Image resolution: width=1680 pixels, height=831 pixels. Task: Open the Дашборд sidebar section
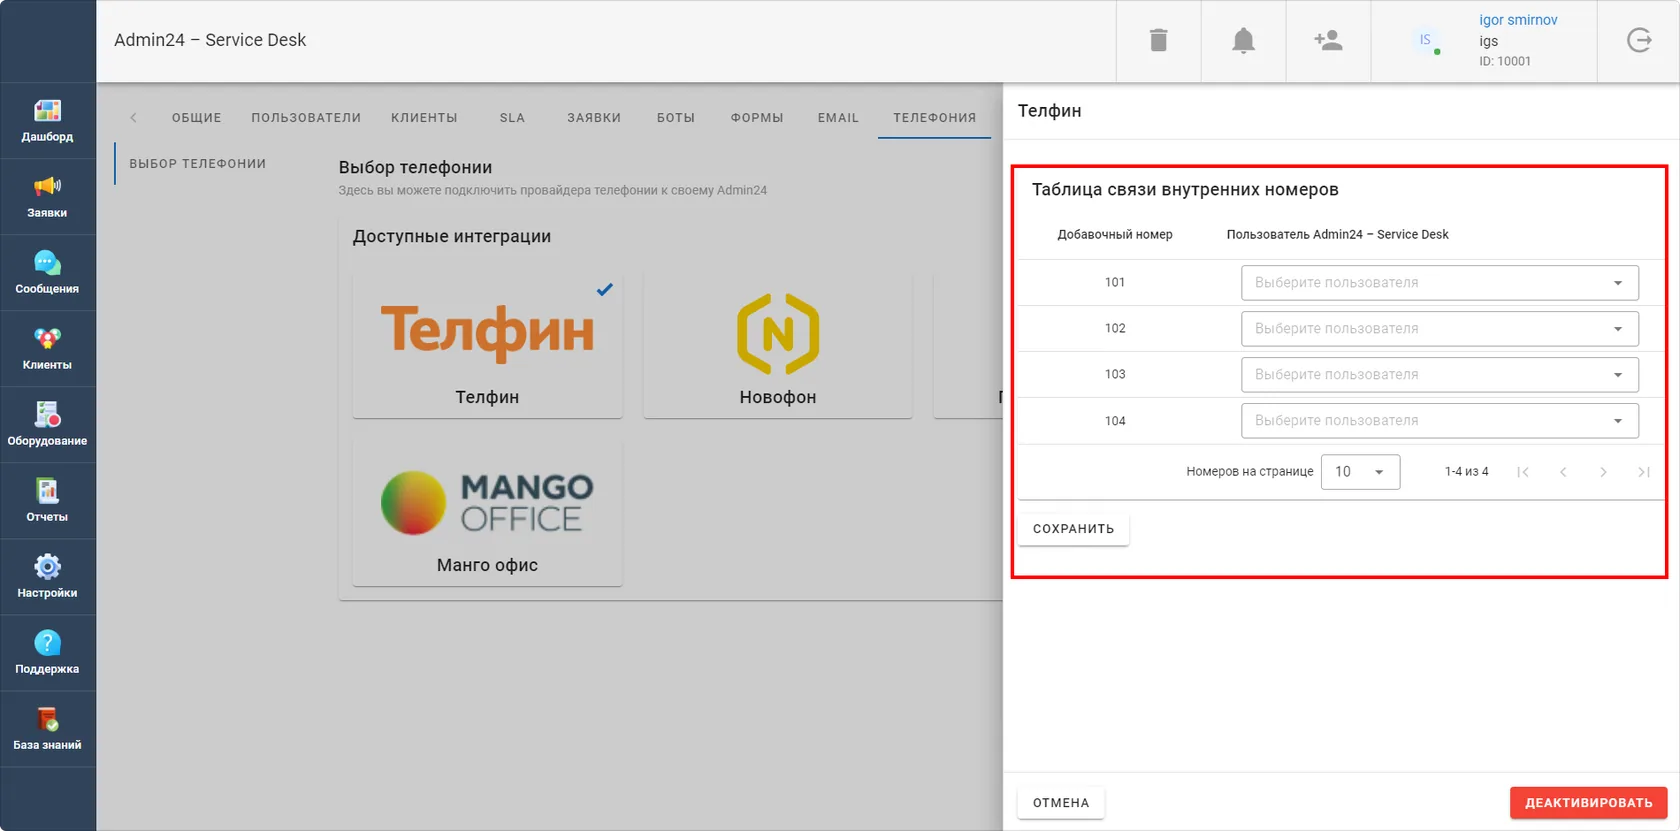(47, 121)
